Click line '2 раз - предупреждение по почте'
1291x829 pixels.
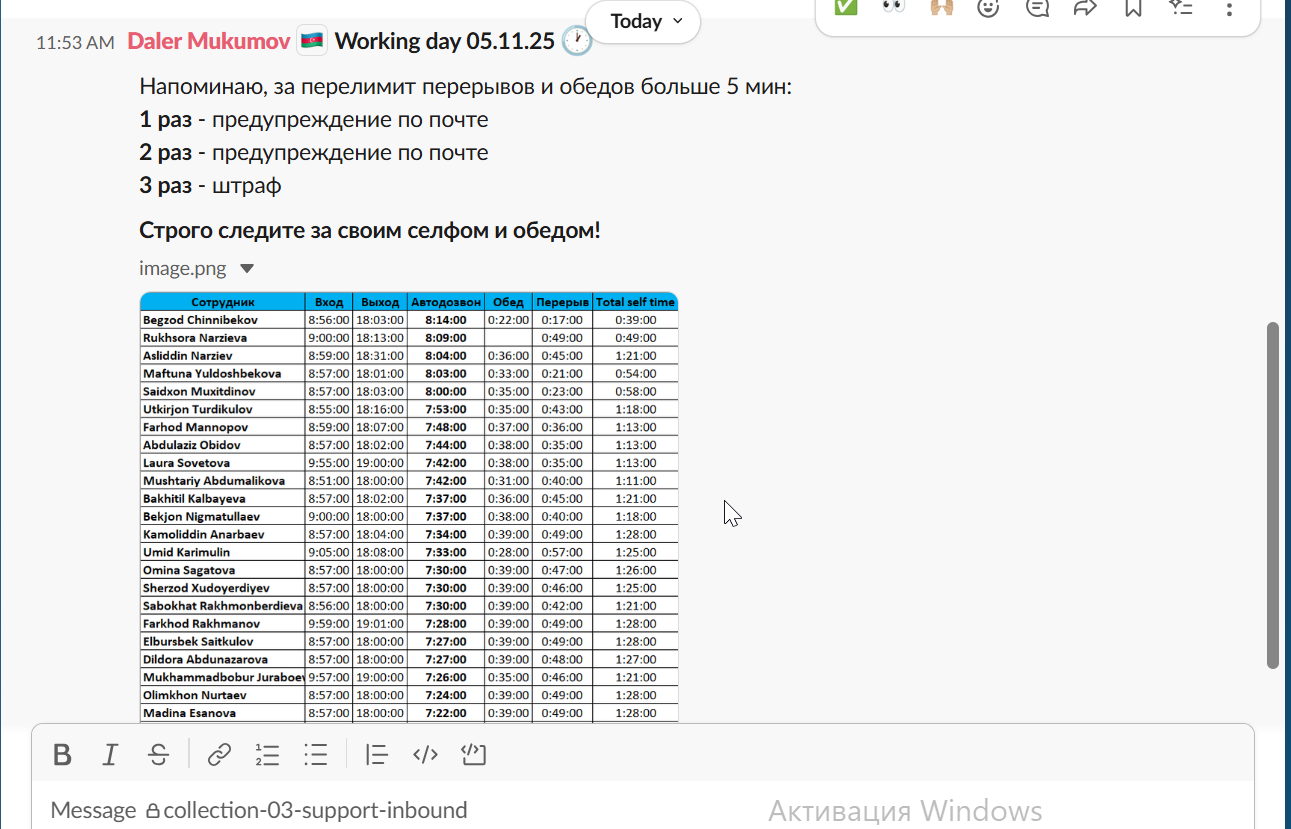tap(314, 153)
